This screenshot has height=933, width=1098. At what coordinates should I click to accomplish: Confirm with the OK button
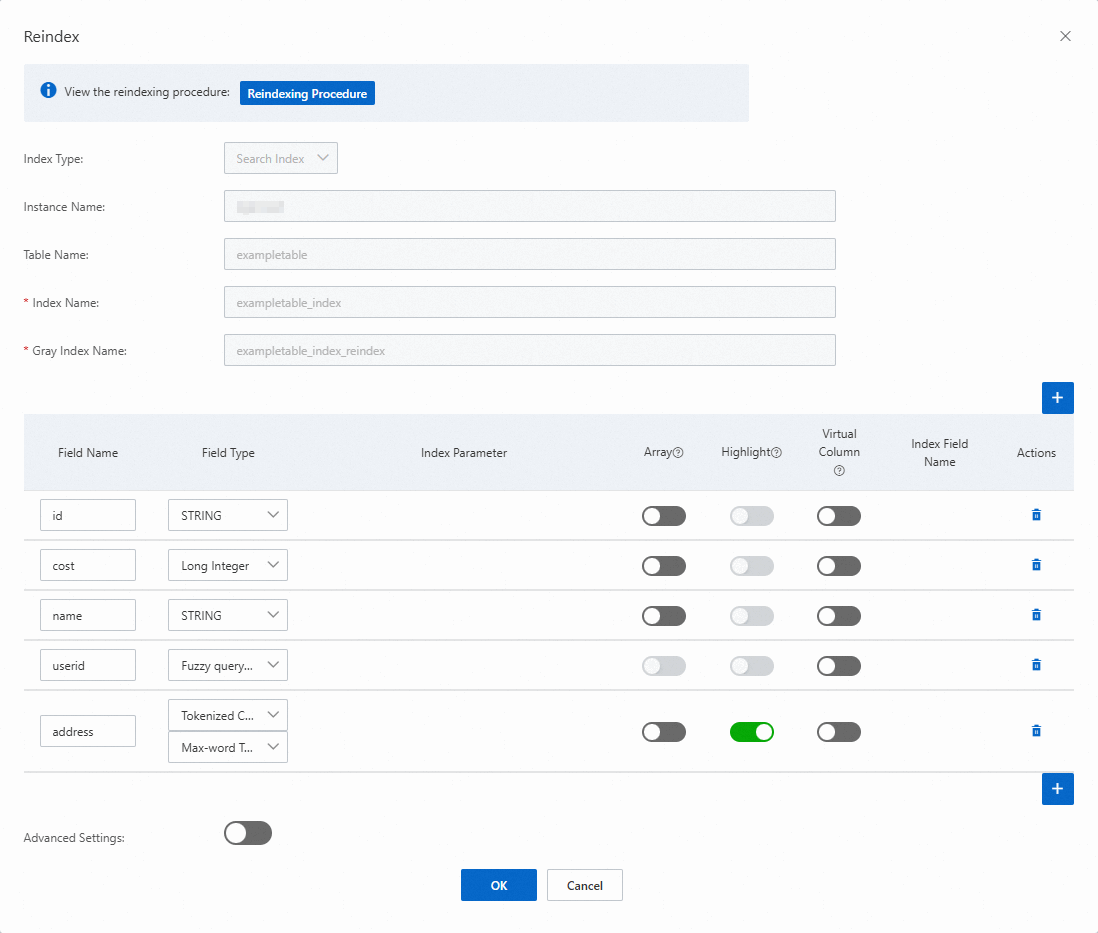(499, 885)
